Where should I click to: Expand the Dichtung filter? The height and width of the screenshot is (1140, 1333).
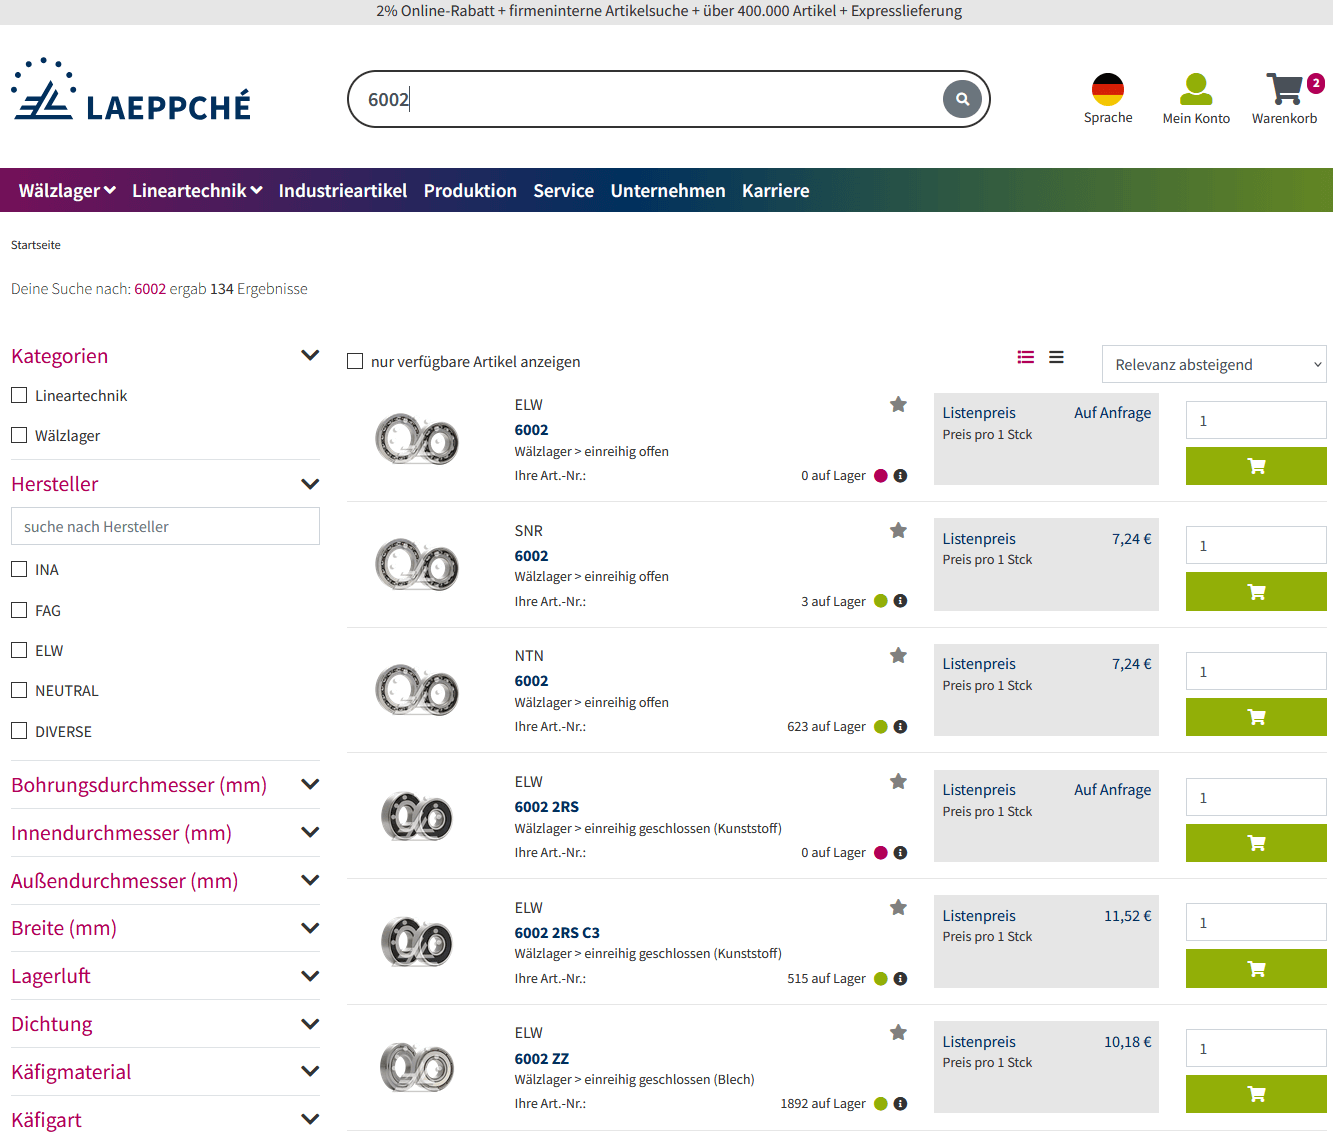pos(310,1024)
